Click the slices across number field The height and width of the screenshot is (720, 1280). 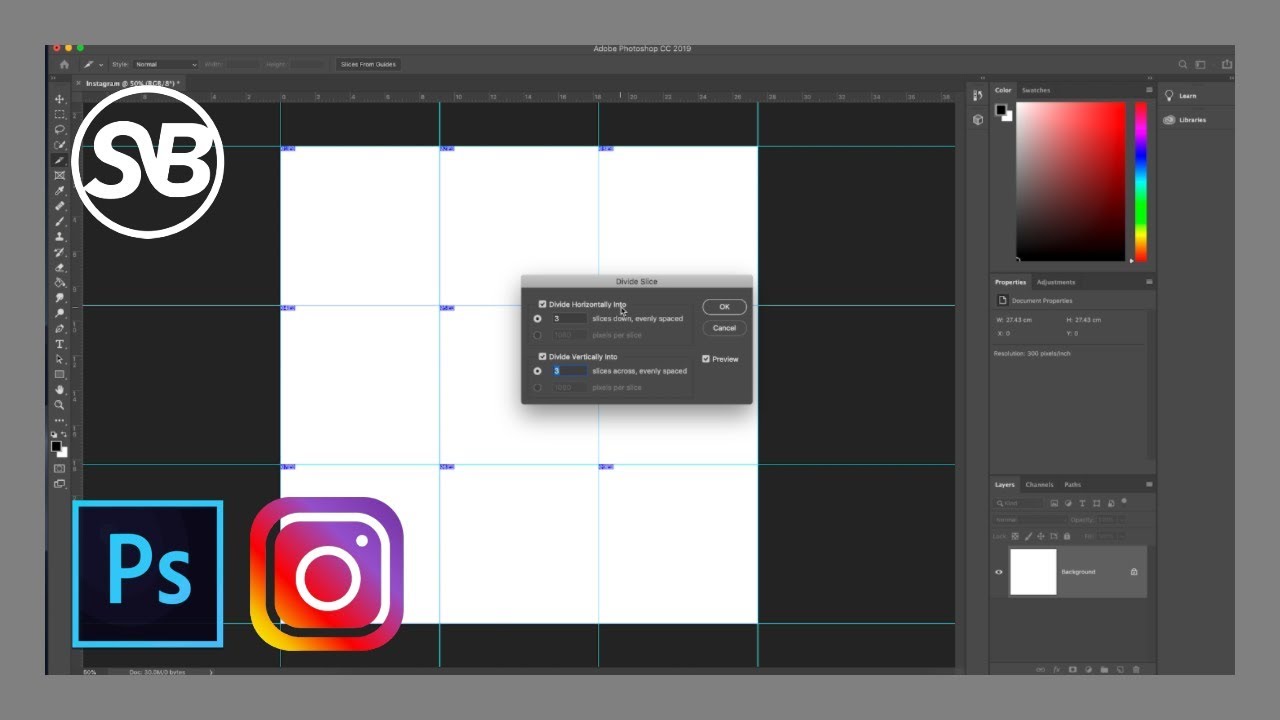569,370
